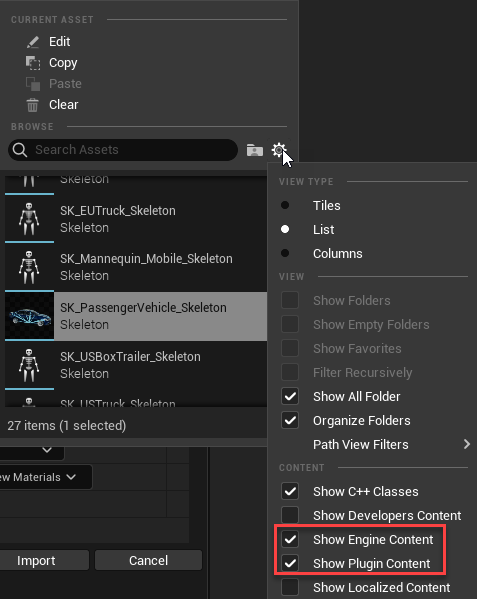Image resolution: width=477 pixels, height=599 pixels.
Task: Click the Copy icon
Action: click(33, 63)
